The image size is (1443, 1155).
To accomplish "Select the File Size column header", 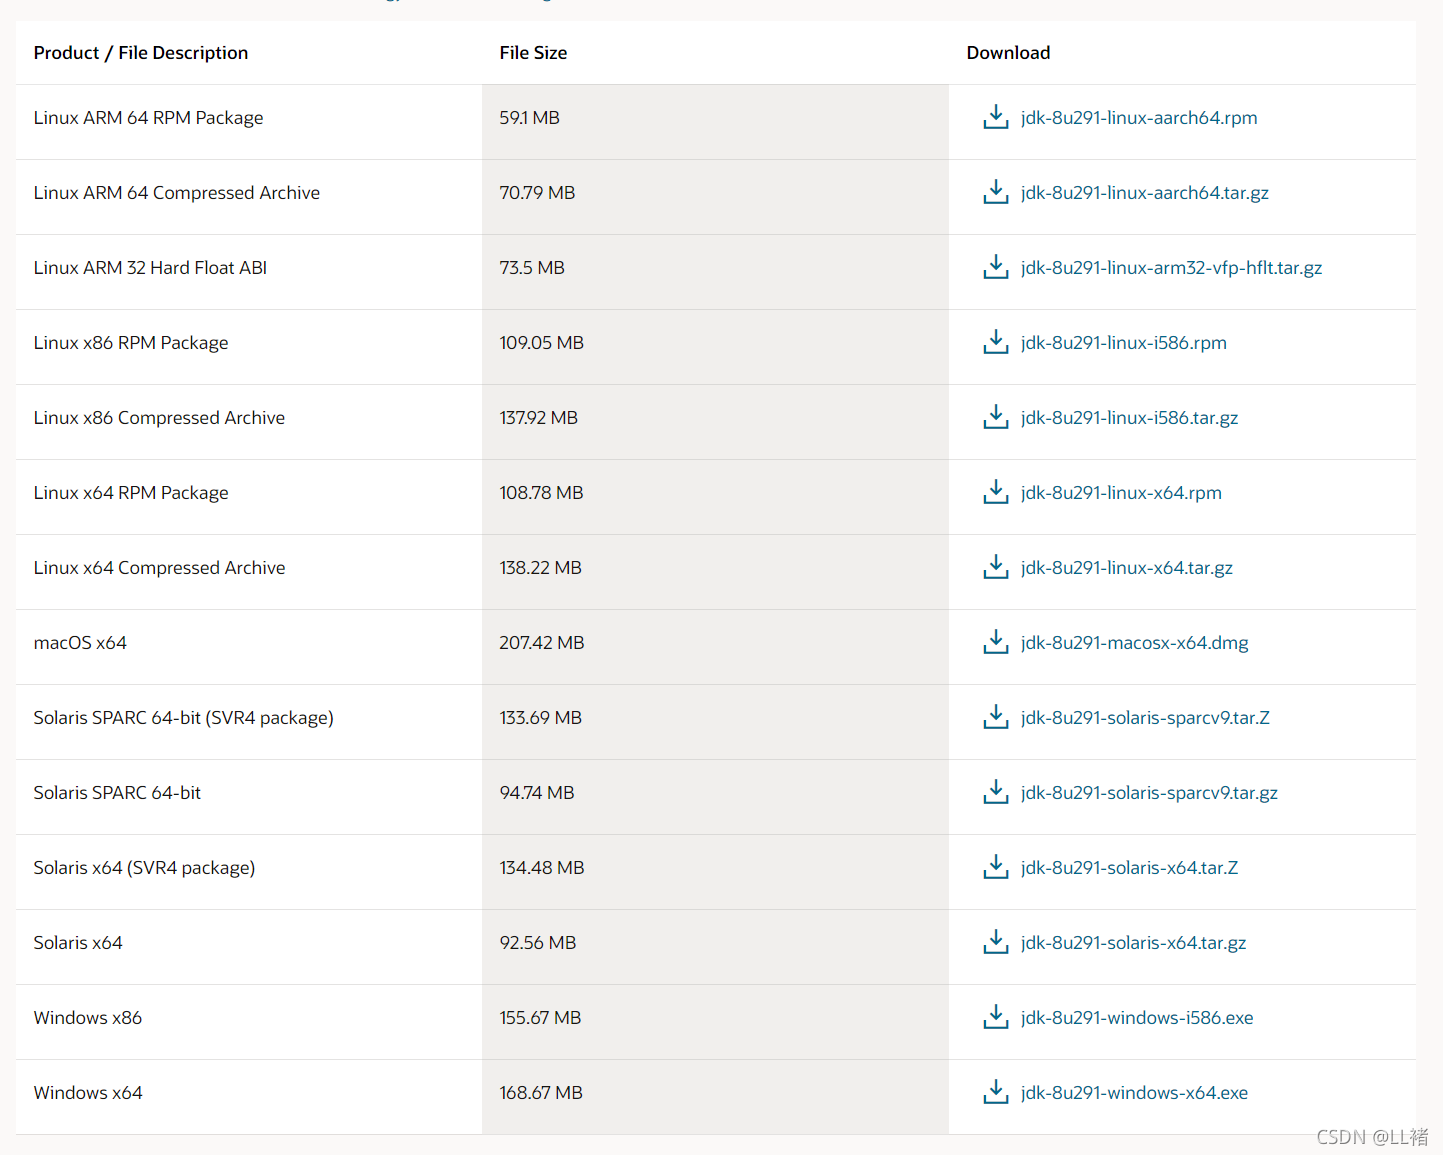I will coord(533,53).
